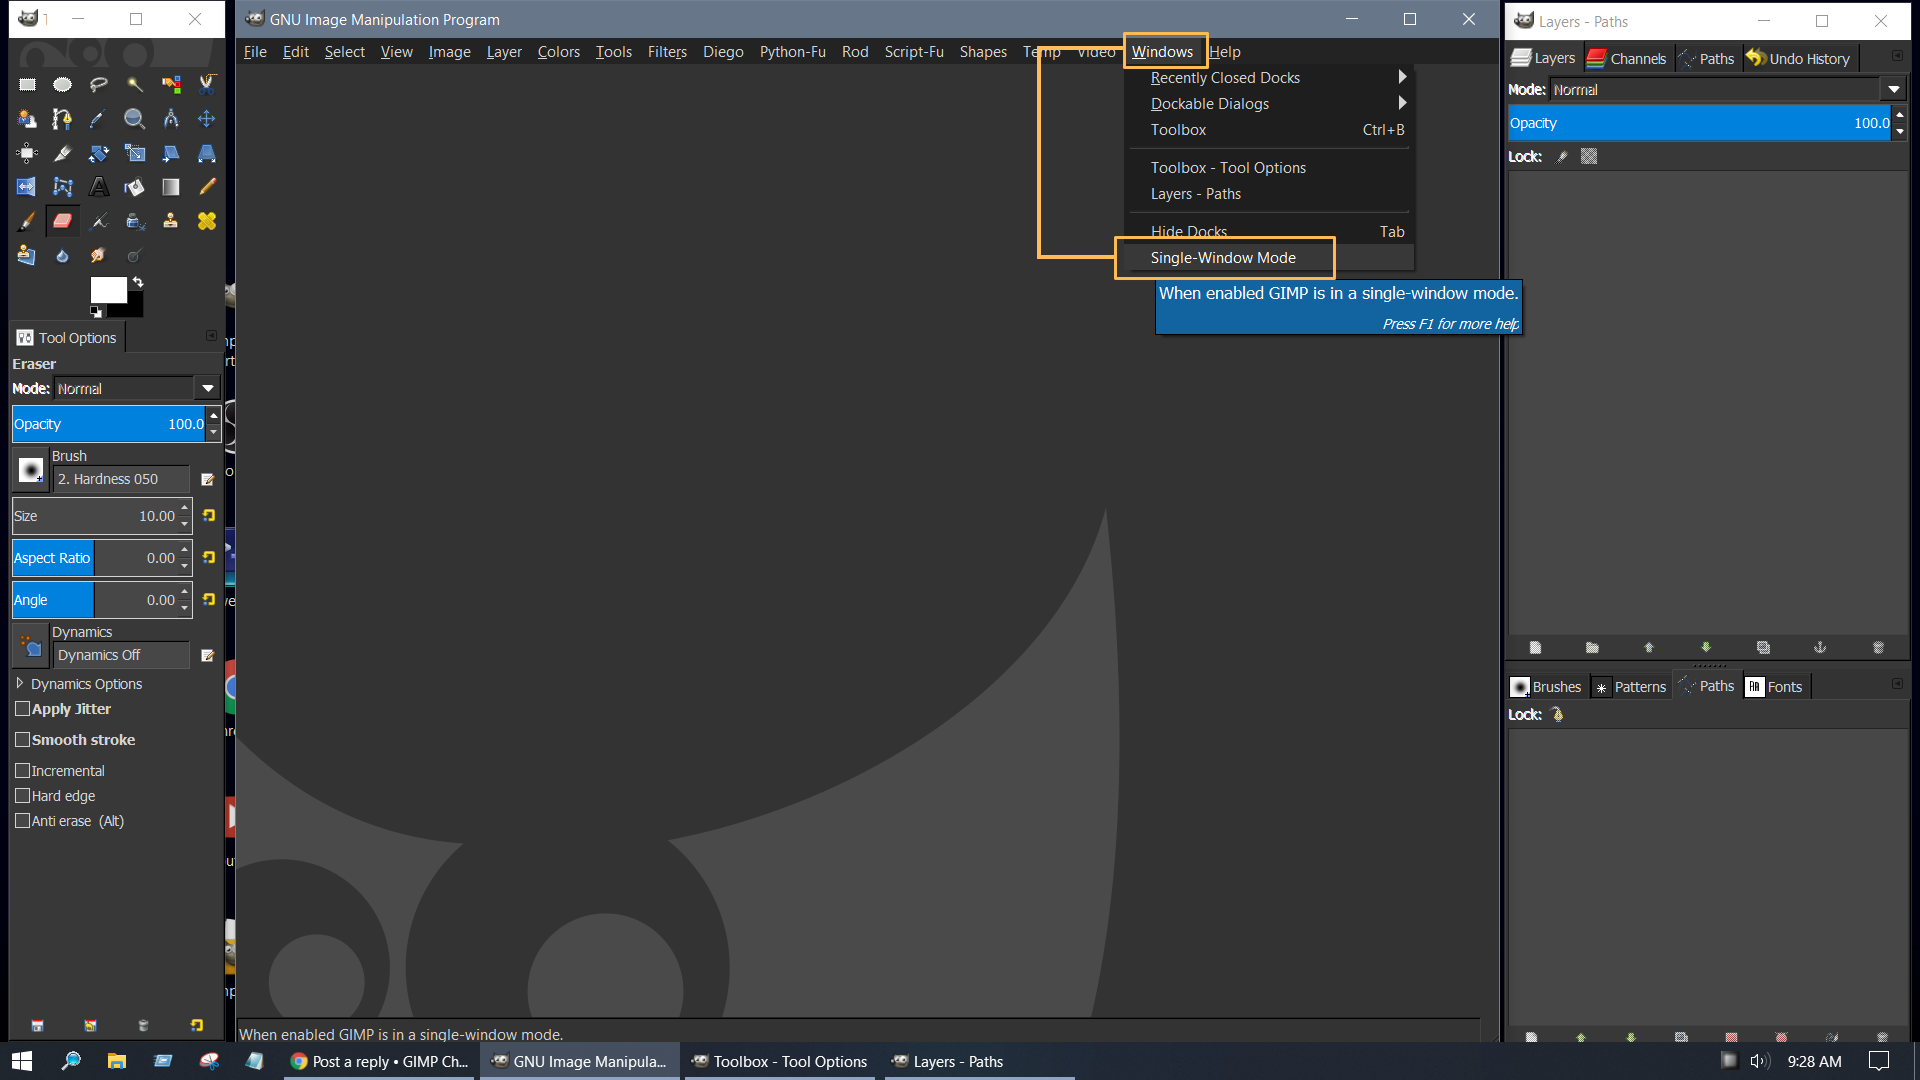The height and width of the screenshot is (1080, 1920).
Task: Toggle Lock alpha channel in Layers dock
Action: click(x=1589, y=157)
